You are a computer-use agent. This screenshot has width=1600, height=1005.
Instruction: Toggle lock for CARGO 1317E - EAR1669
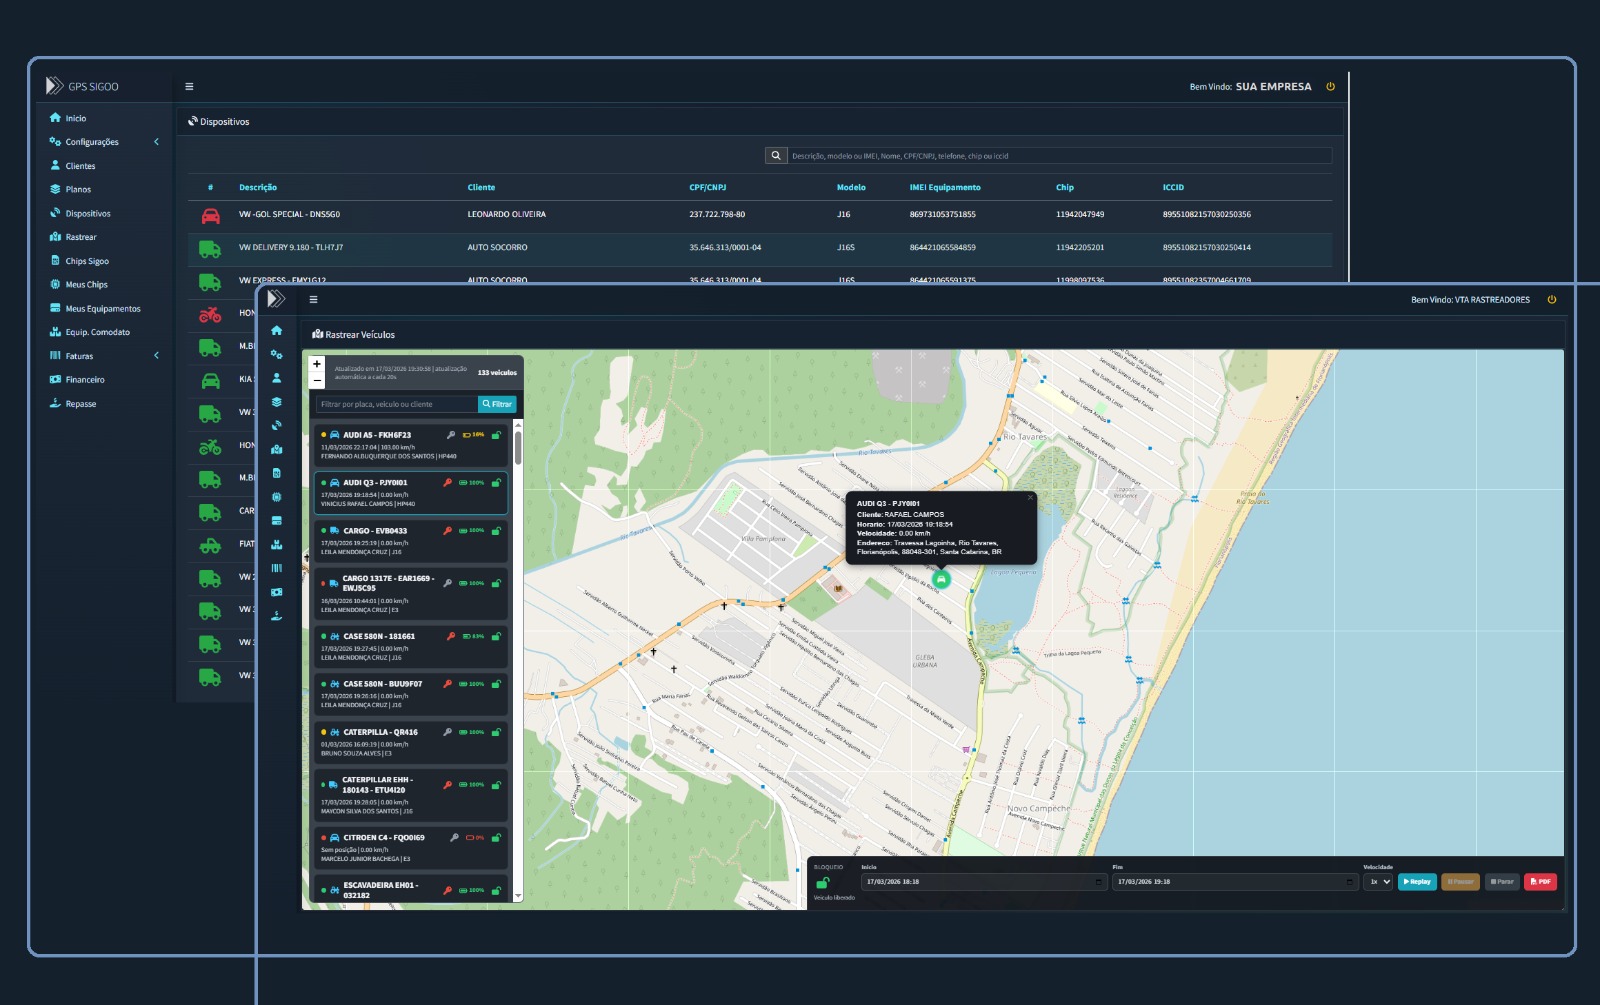click(496, 583)
